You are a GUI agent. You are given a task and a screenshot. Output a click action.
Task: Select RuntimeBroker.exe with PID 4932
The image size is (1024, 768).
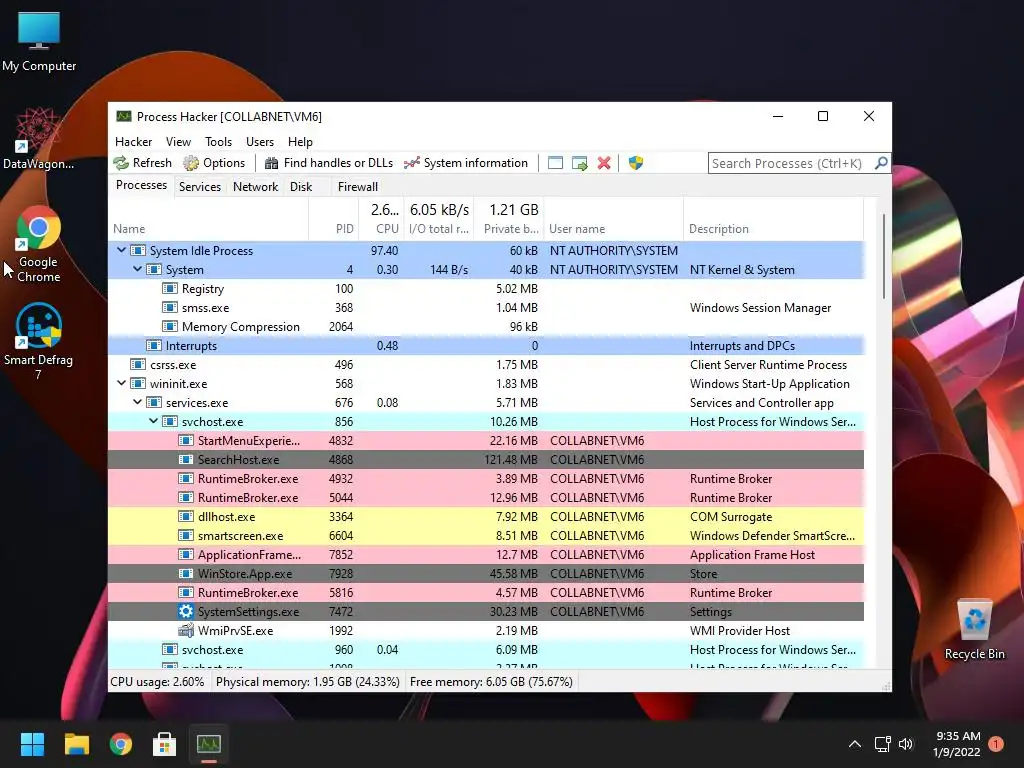point(487,479)
